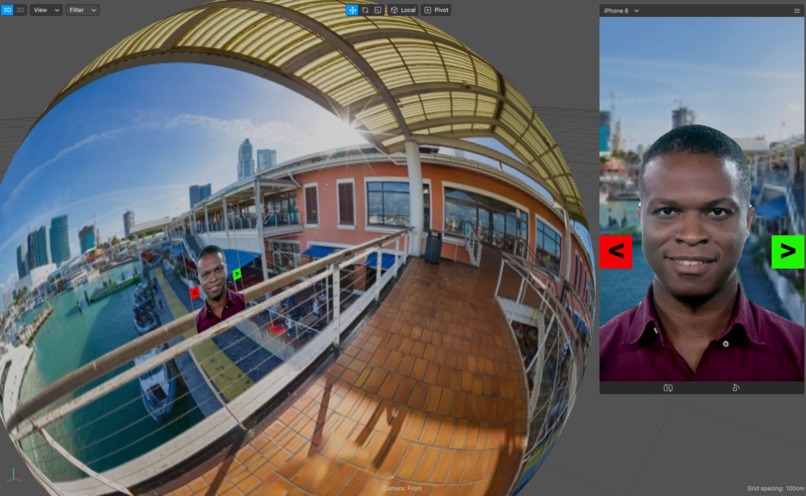The image size is (806, 496).
Task: Click the red left arrow in simulator
Action: click(x=616, y=251)
